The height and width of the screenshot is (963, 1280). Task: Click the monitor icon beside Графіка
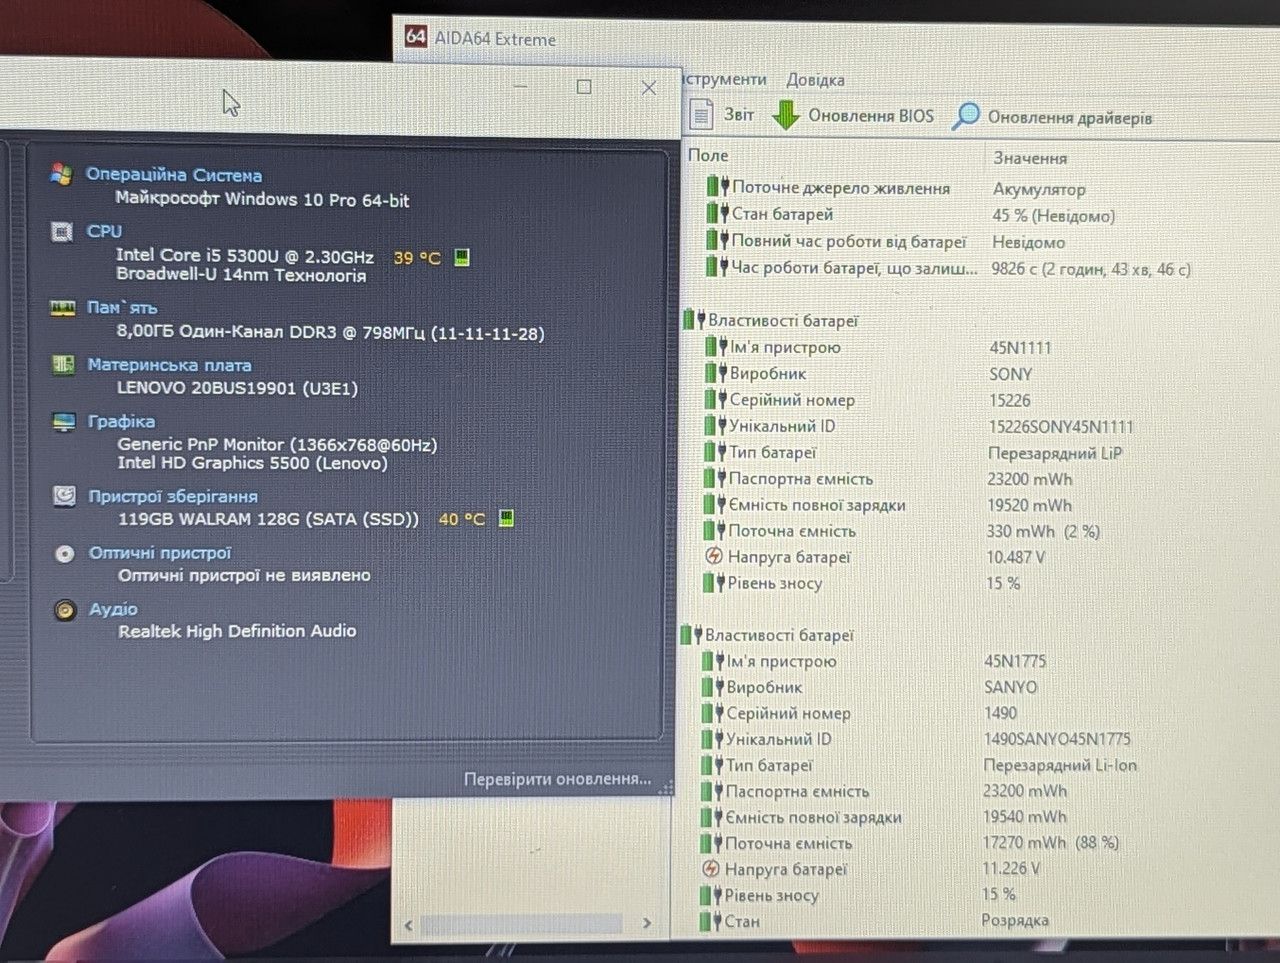(x=64, y=422)
